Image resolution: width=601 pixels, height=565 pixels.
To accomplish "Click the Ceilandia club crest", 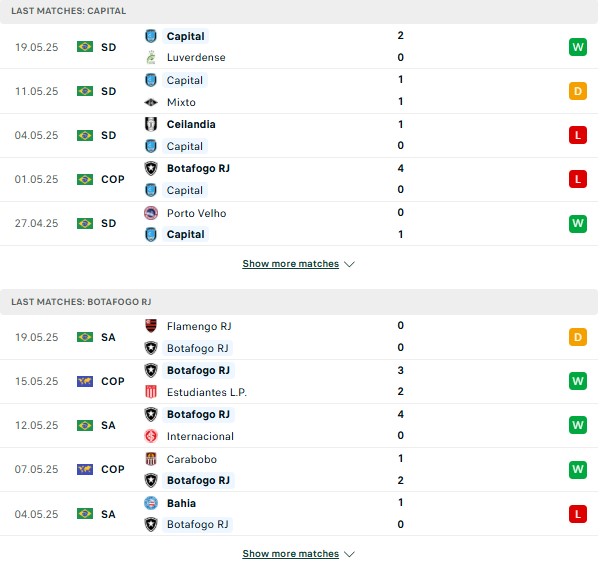I will coord(151,124).
